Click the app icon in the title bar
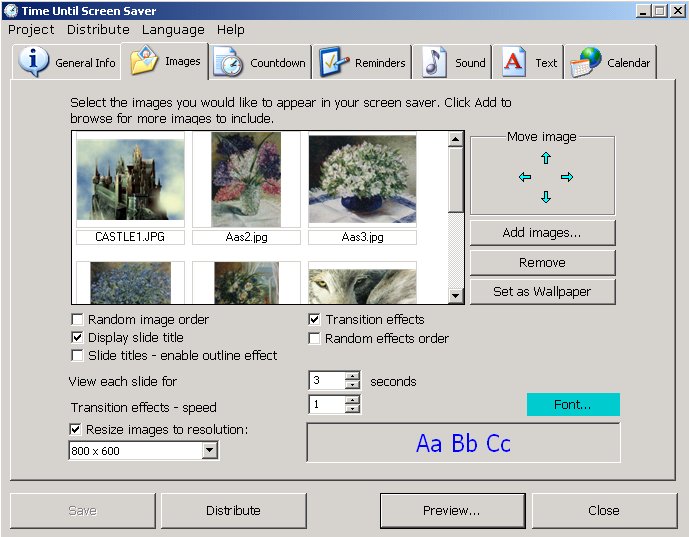Screen dimensions: 689x537 (x=11, y=11)
